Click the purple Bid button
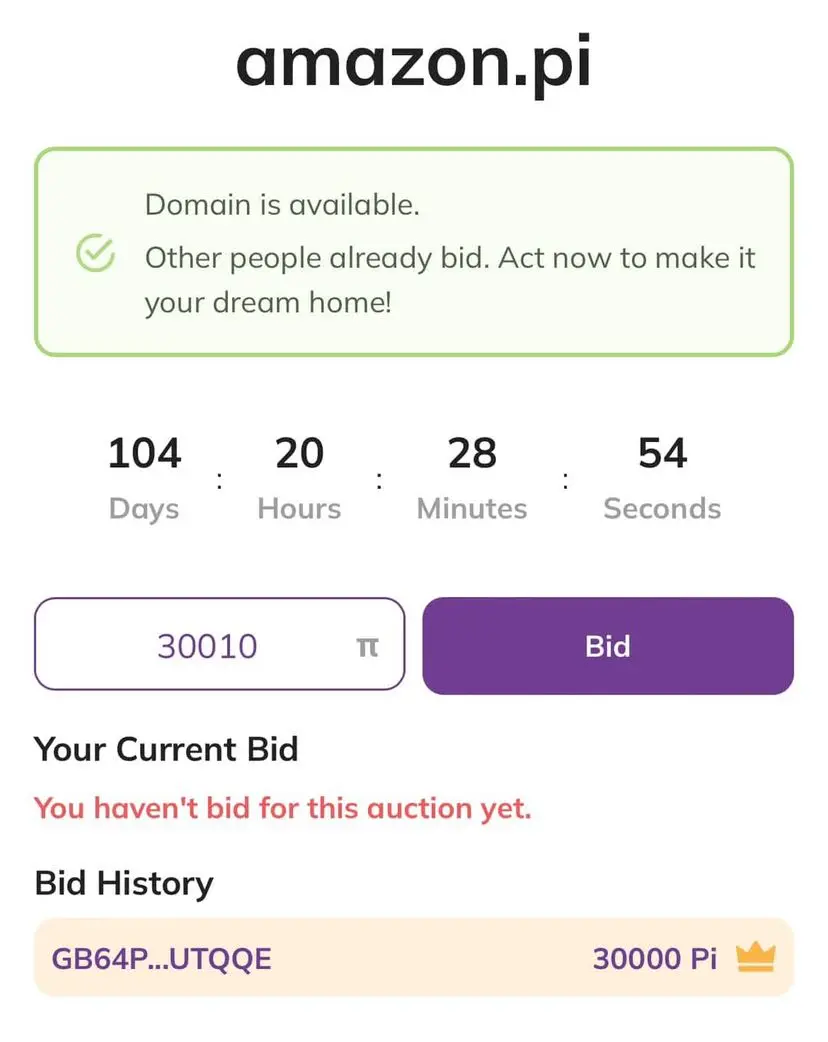The image size is (828, 1042). pyautogui.click(x=608, y=646)
